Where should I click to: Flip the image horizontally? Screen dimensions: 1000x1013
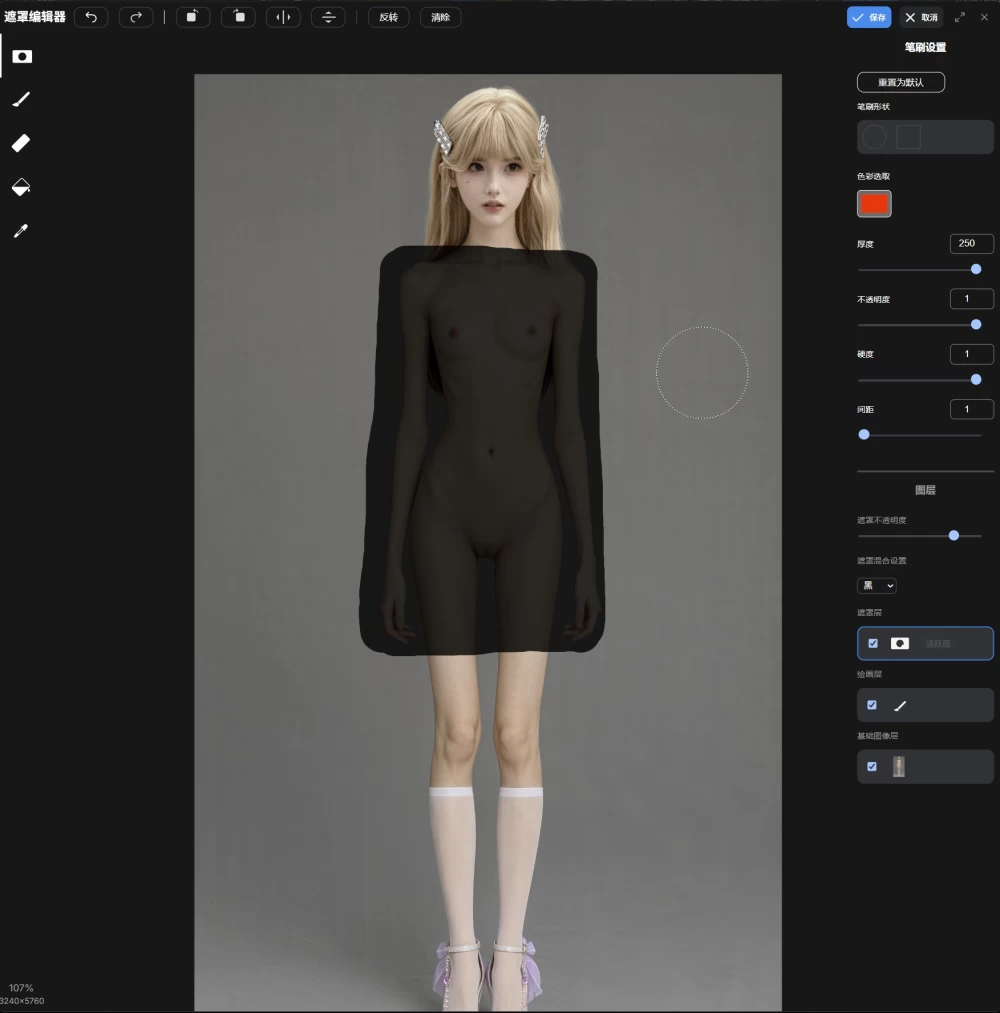point(283,17)
